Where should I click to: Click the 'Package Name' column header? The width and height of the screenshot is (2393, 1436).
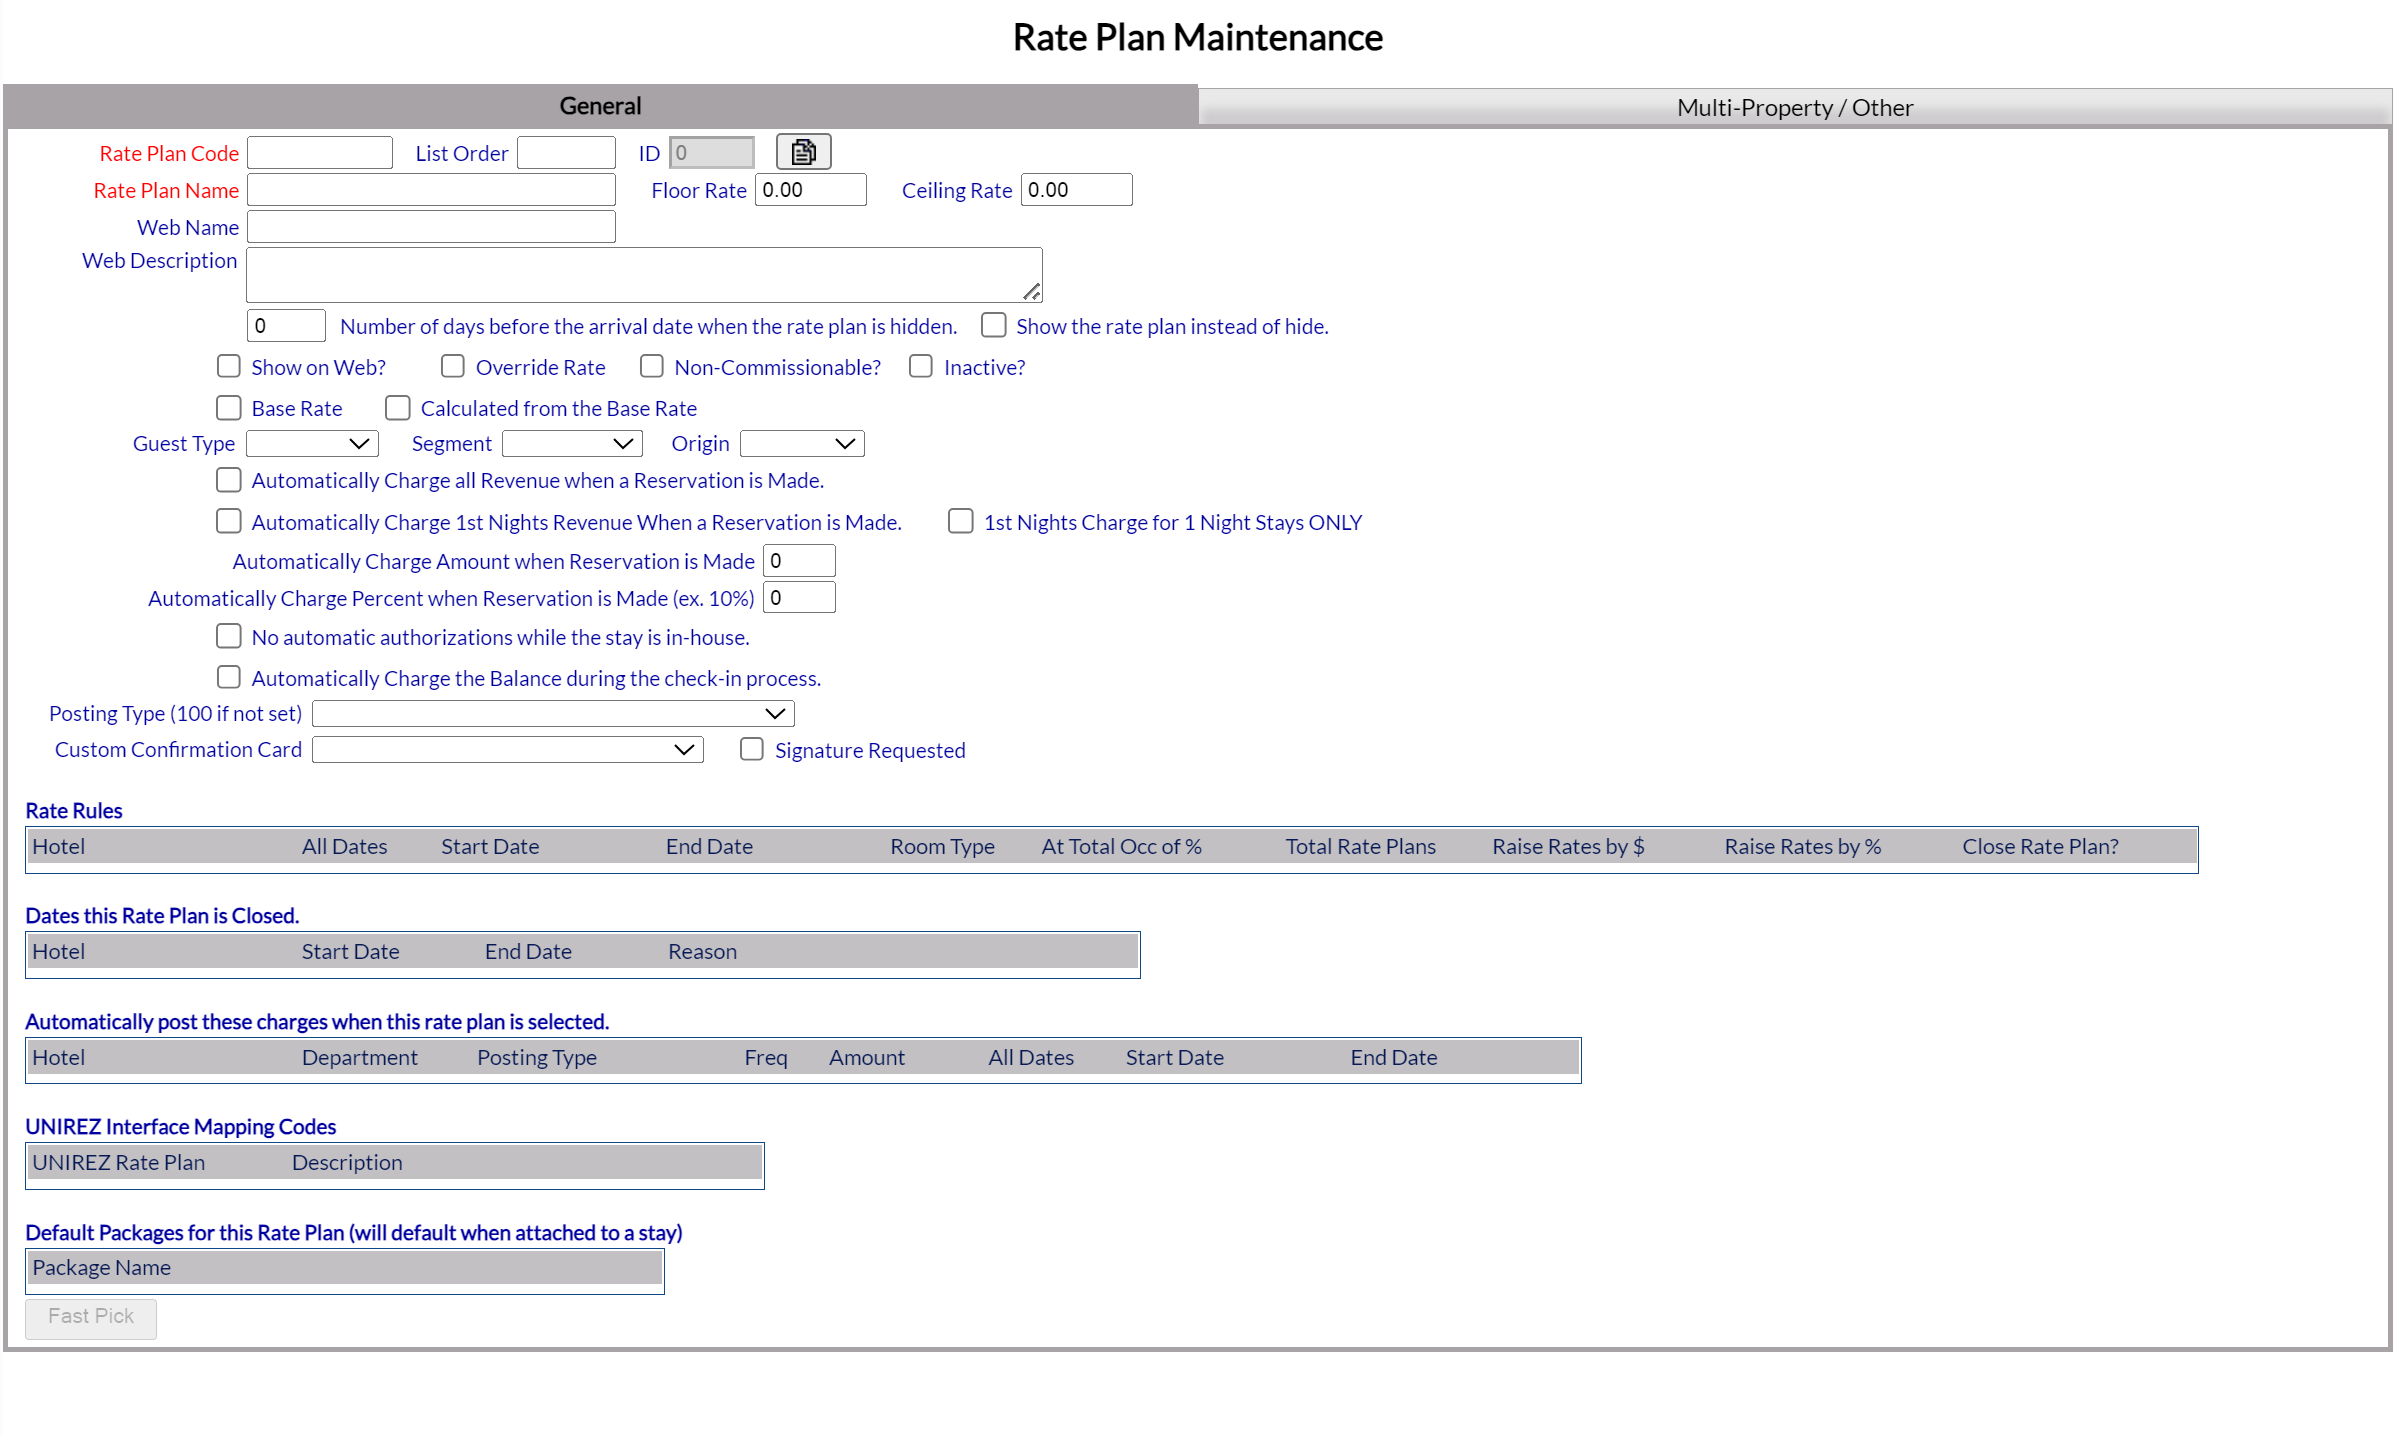(101, 1267)
